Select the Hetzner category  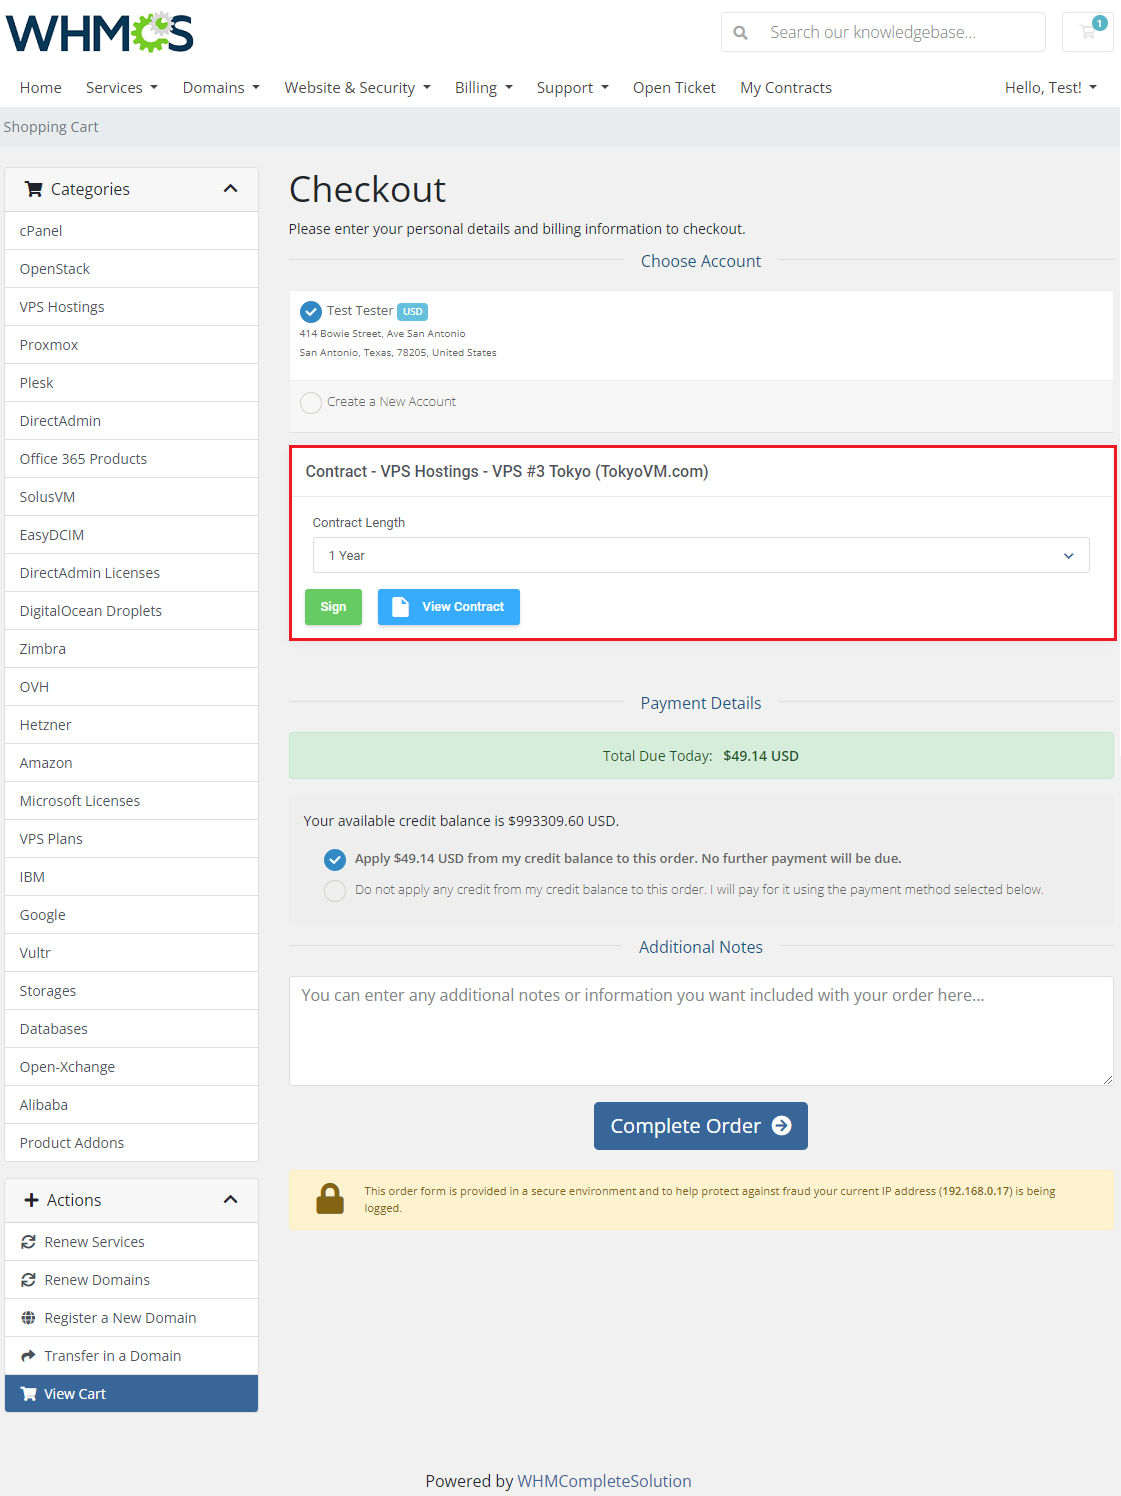tap(131, 725)
